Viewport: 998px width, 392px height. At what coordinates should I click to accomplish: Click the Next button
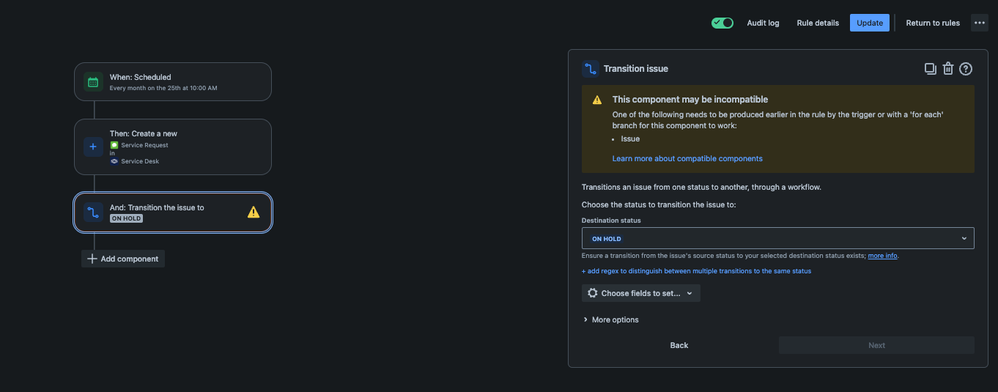[876, 345]
